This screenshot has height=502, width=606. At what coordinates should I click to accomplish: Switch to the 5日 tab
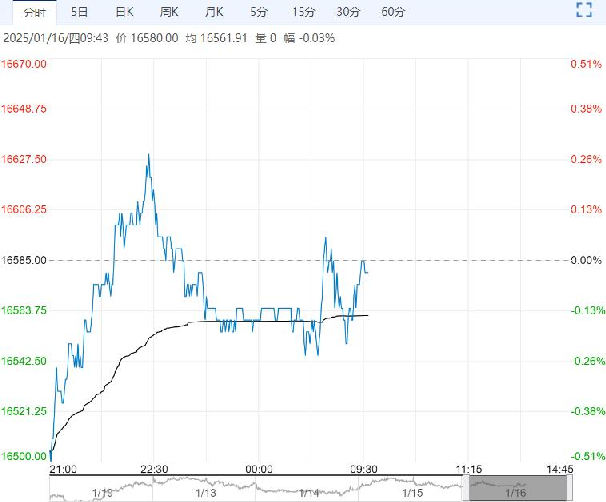click(79, 12)
